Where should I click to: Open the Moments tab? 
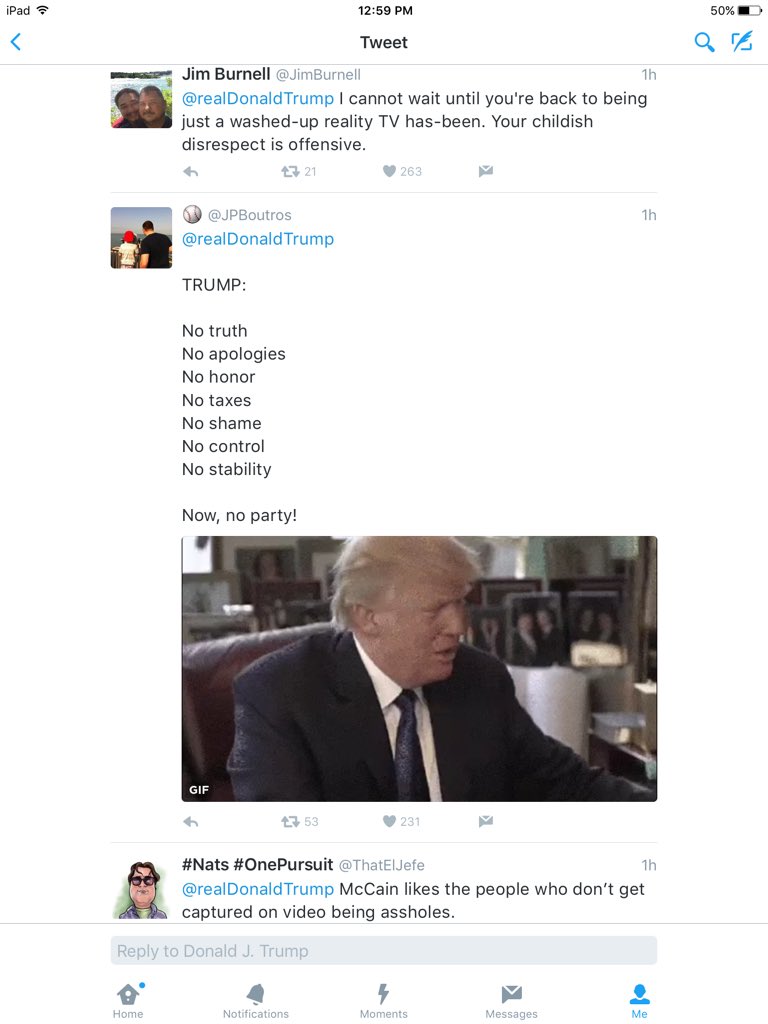coord(383,1001)
